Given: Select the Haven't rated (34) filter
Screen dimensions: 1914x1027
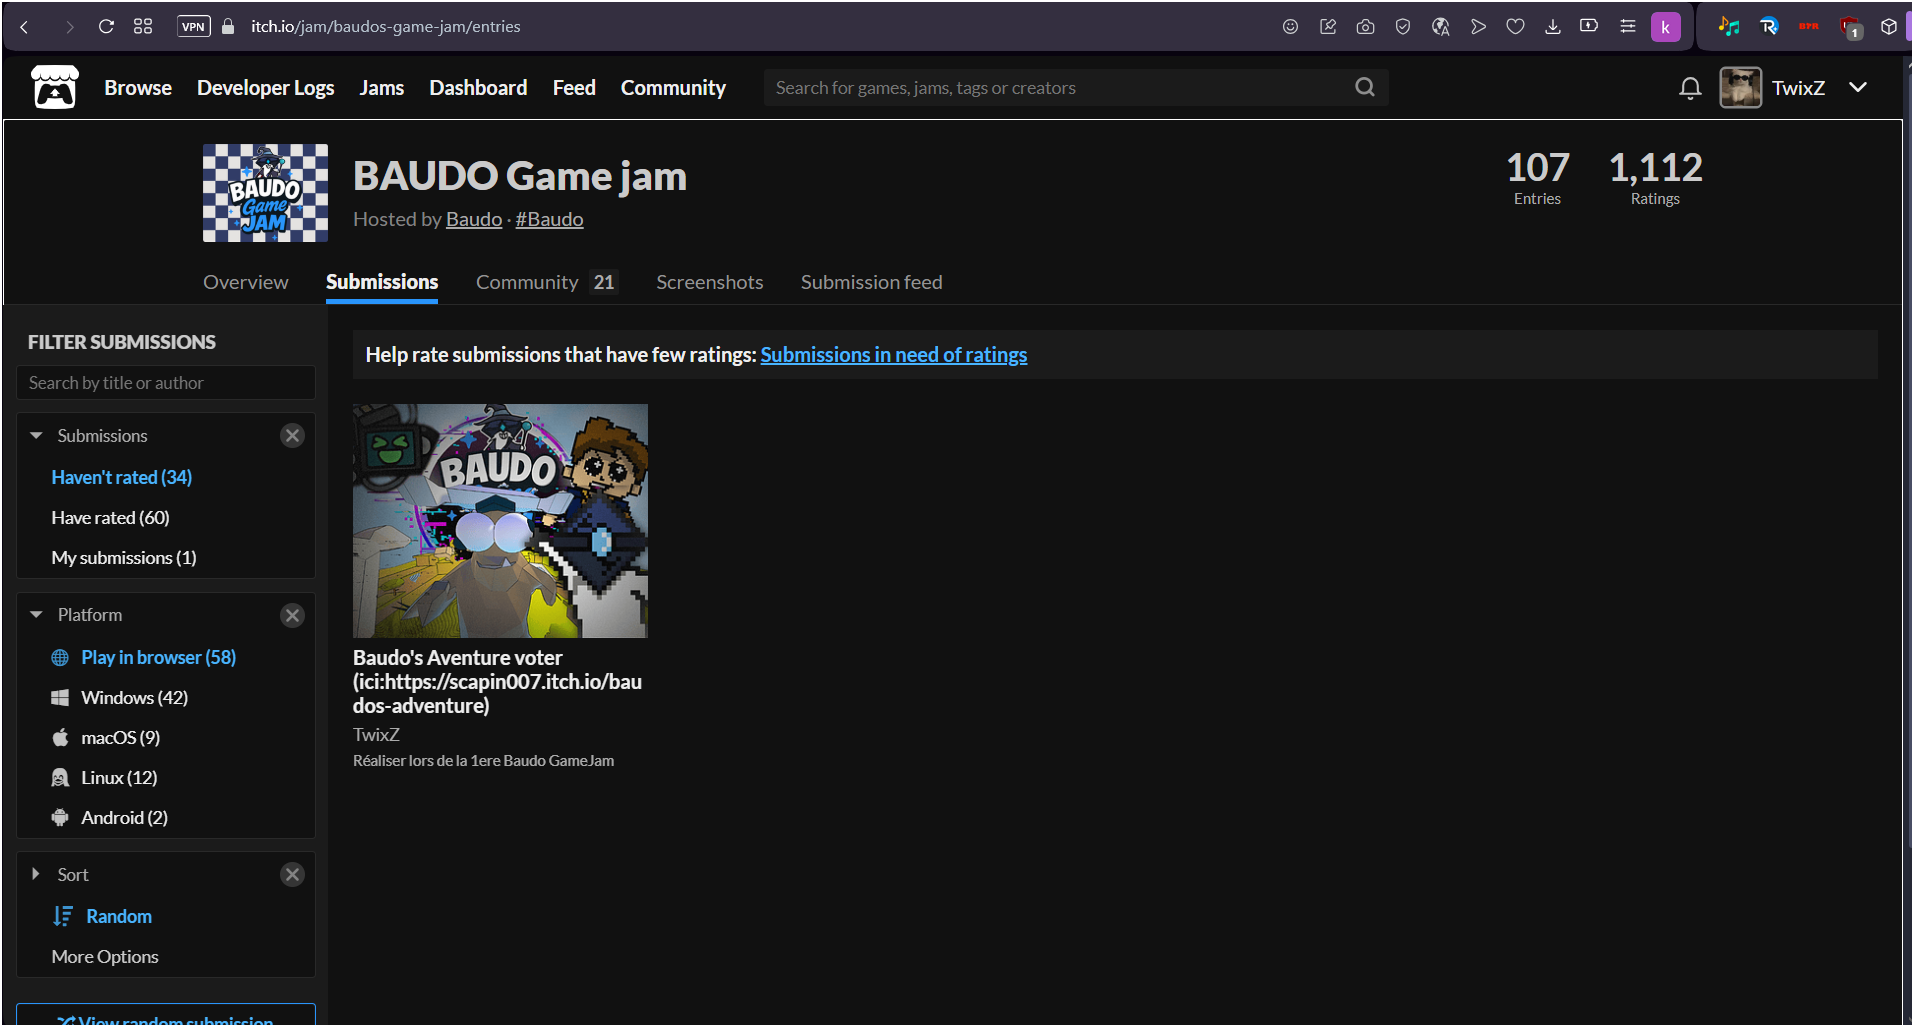Looking at the screenshot, I should click(x=122, y=477).
